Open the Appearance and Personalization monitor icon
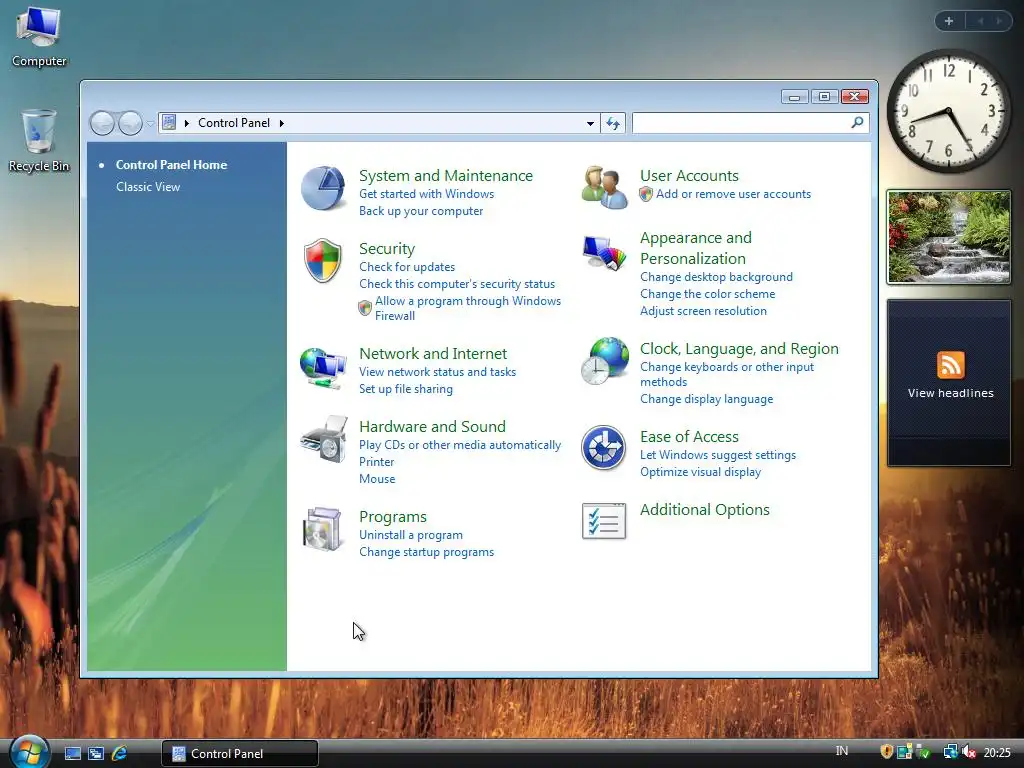The image size is (1024, 768). point(604,253)
